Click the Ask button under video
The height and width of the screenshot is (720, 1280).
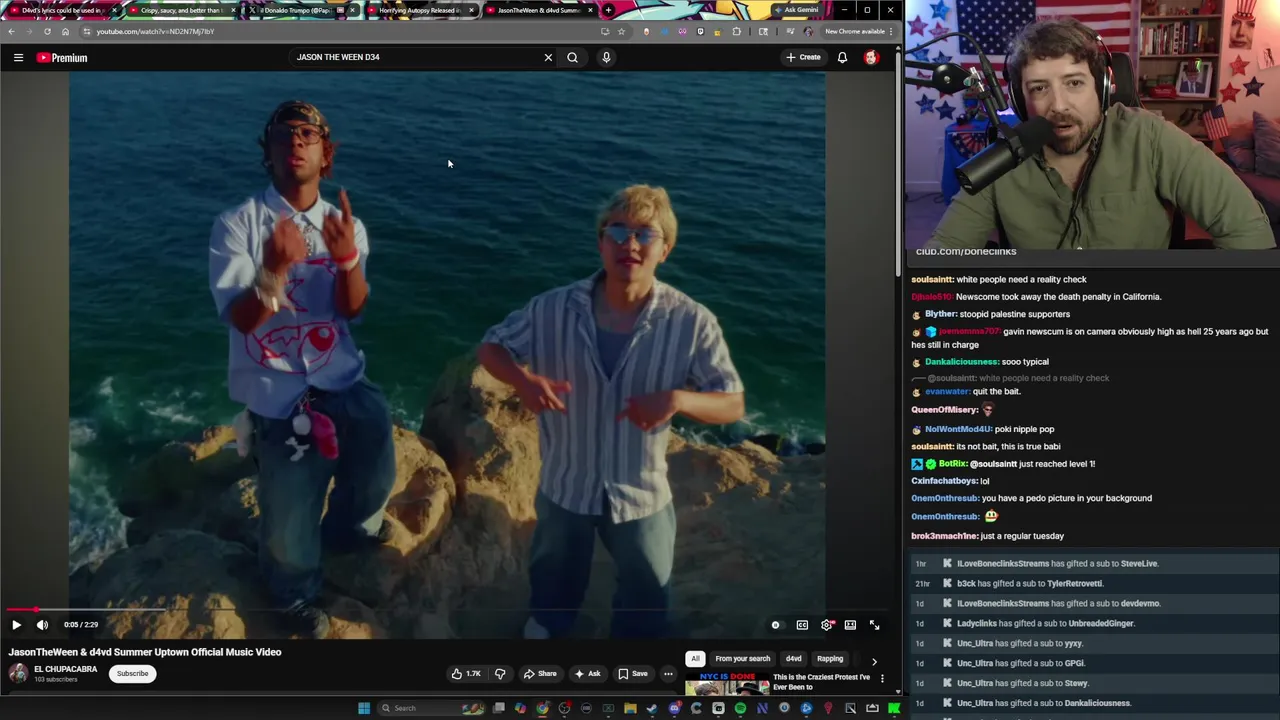pos(587,673)
